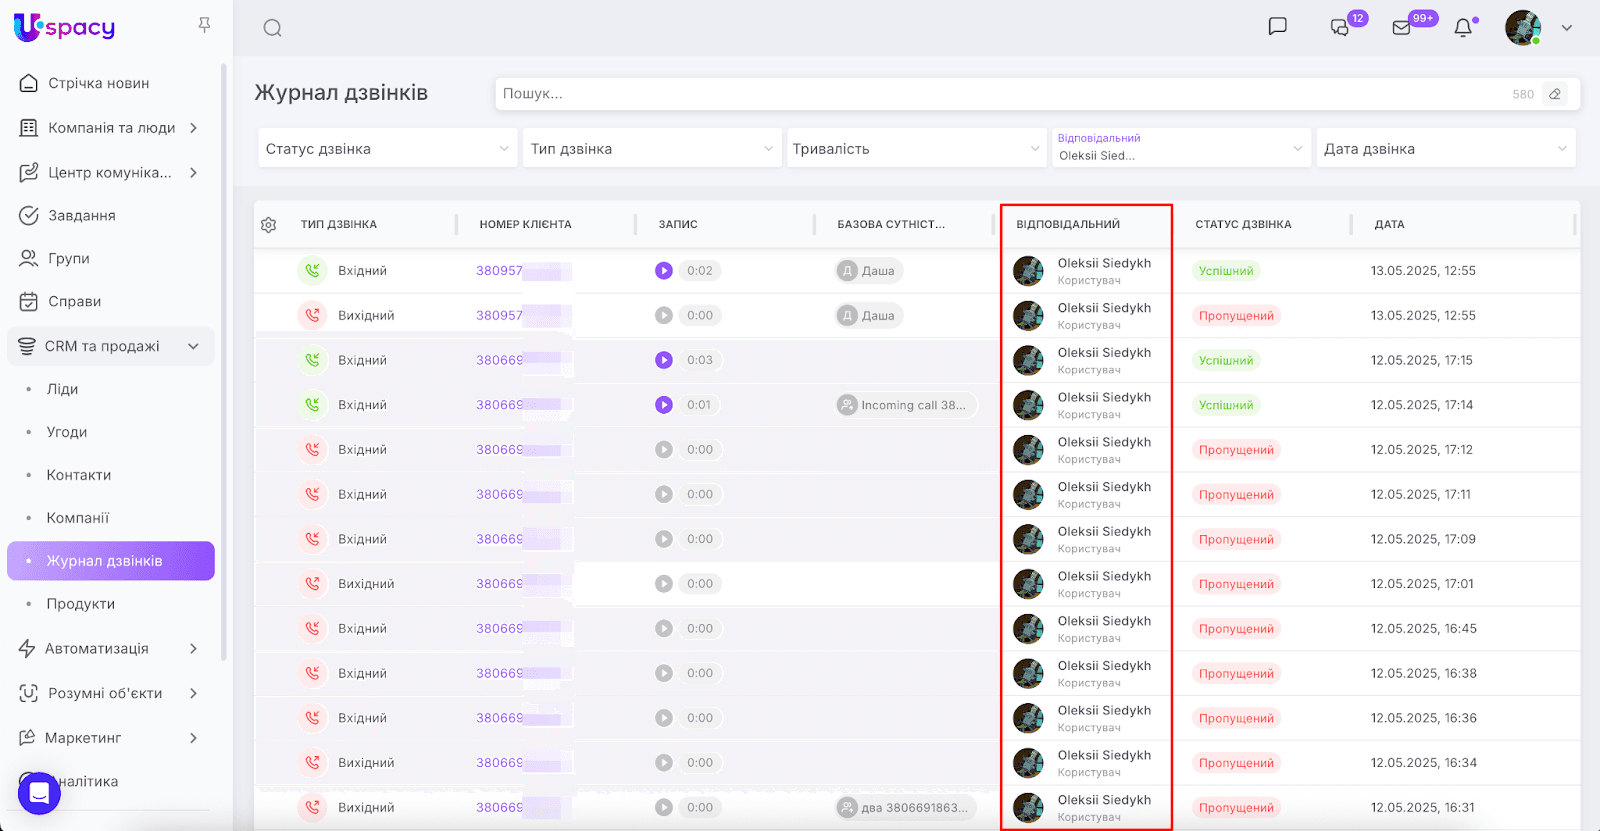Image resolution: width=1600 pixels, height=831 pixels.
Task: Click the client number in the first row
Action: [x=499, y=271]
